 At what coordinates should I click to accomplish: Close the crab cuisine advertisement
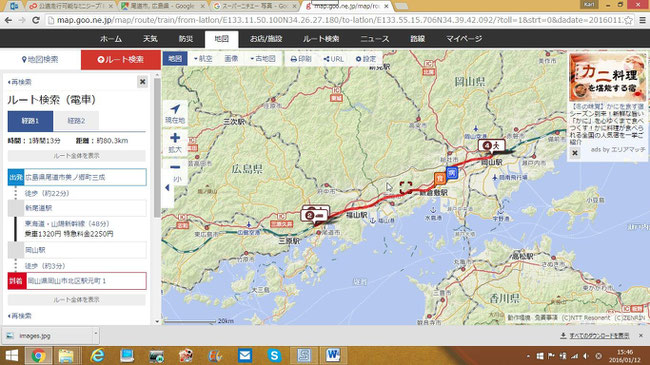[x=575, y=153]
